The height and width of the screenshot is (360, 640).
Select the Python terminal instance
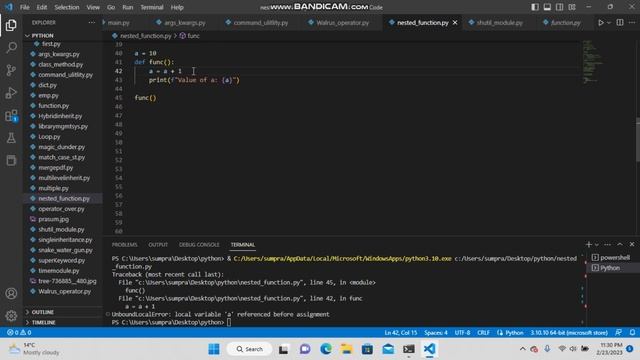pos(611,268)
